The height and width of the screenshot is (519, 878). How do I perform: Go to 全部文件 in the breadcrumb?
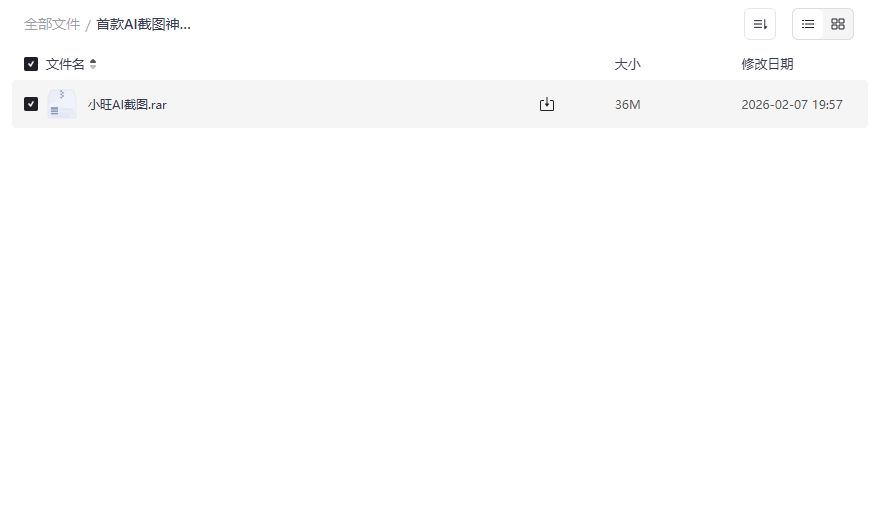click(x=52, y=24)
